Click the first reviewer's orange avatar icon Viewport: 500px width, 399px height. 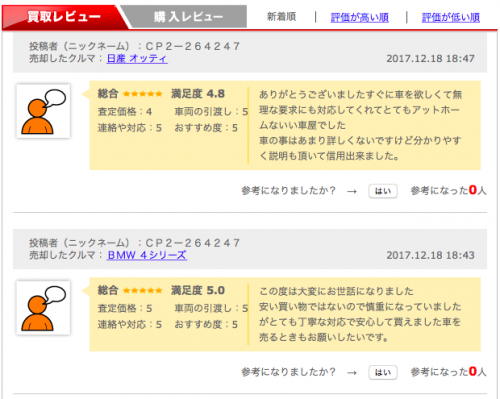[x=43, y=111]
